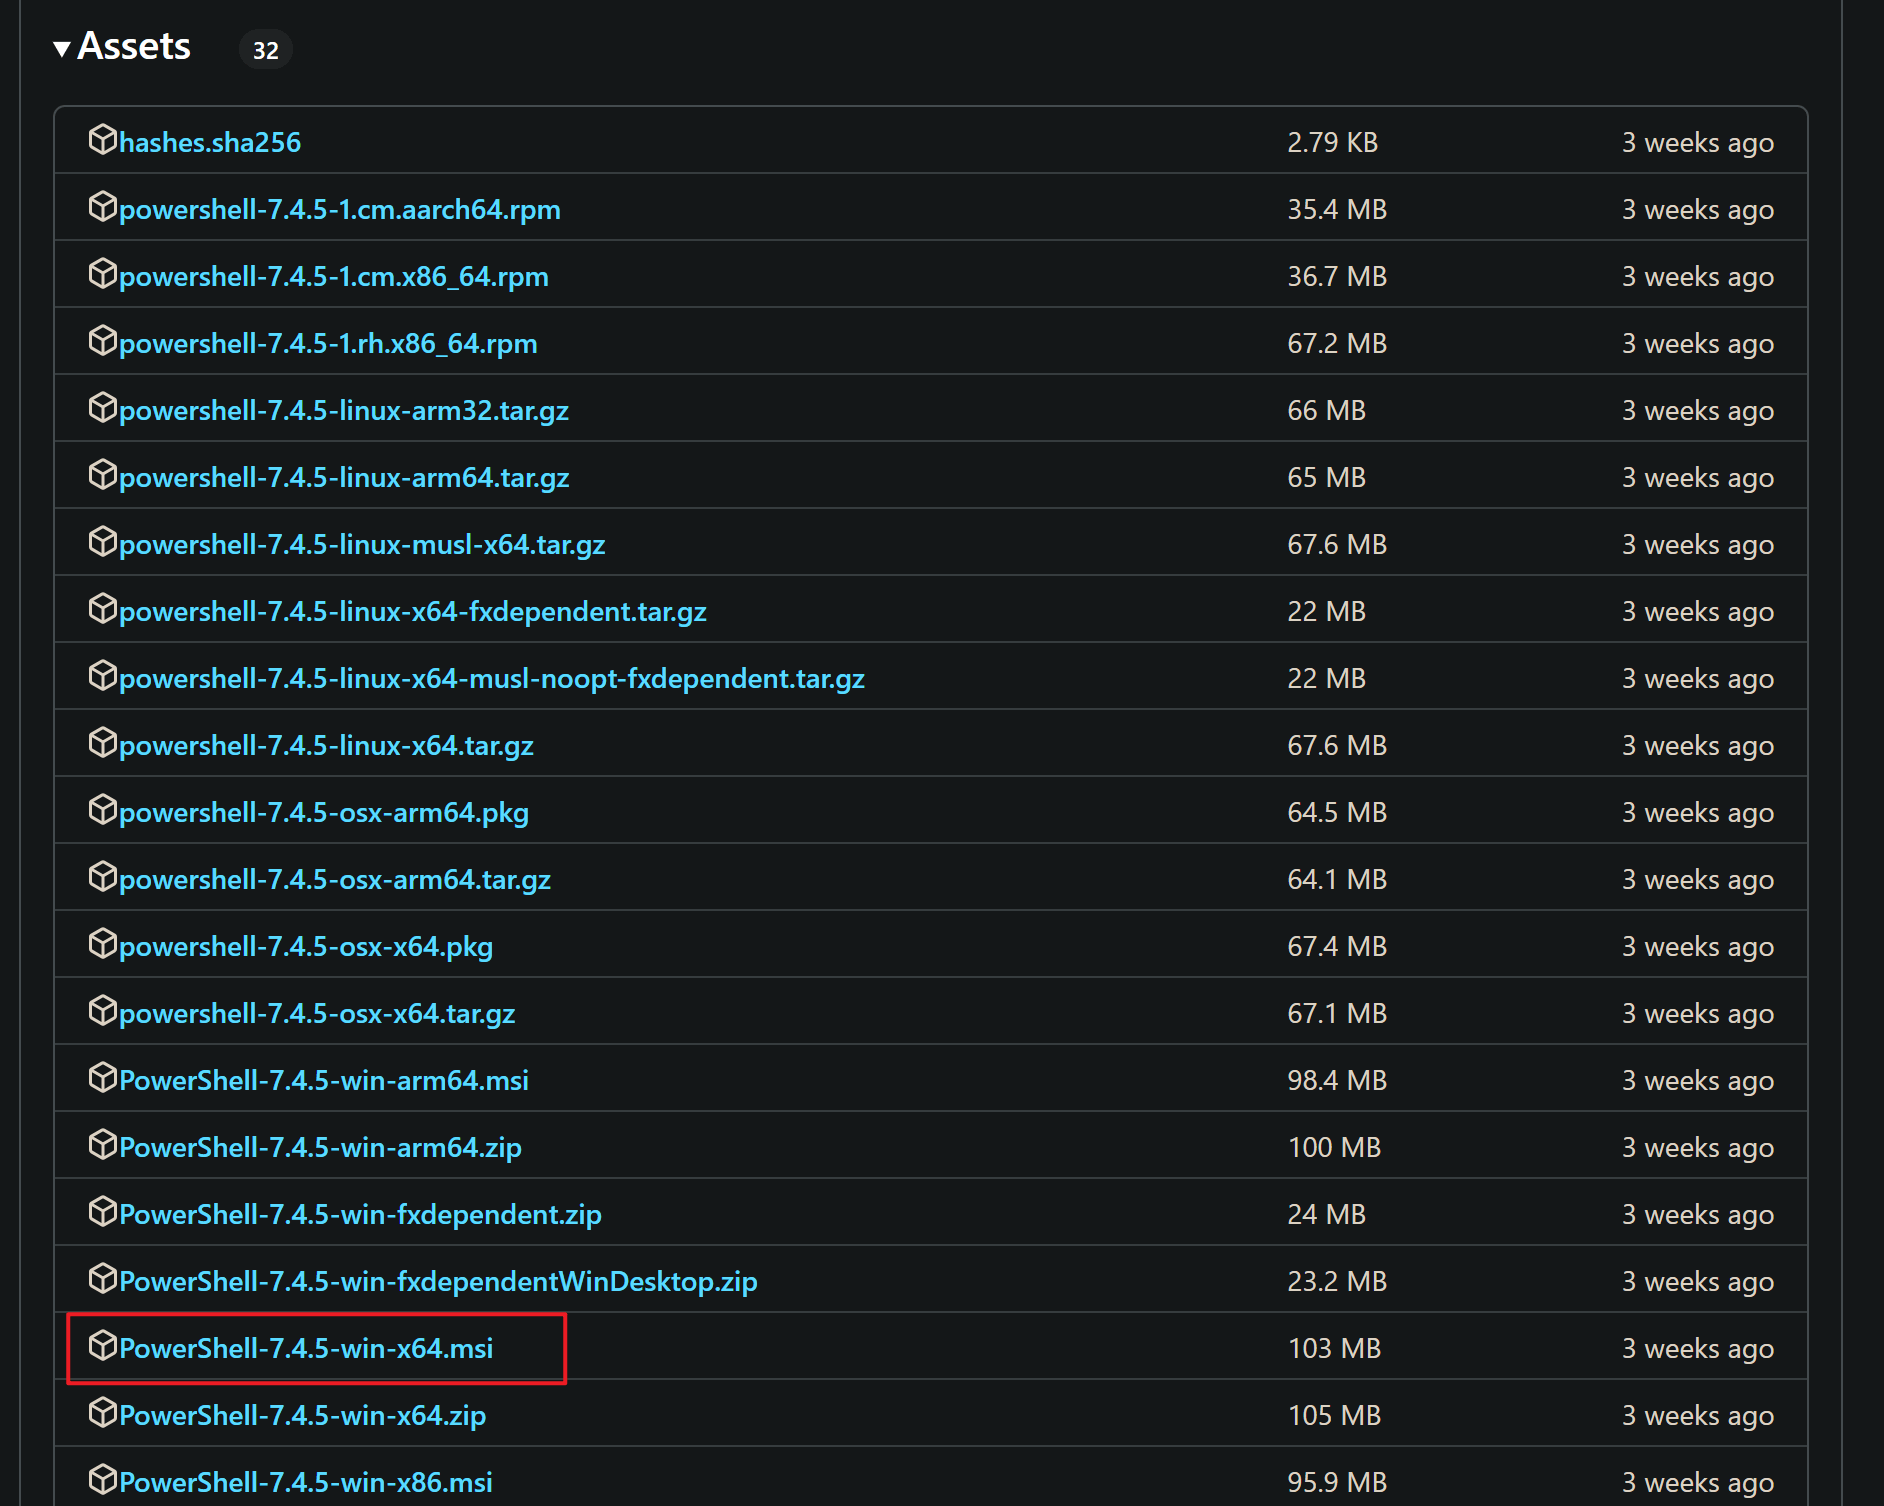Click the 103 MB file size
The height and width of the screenshot is (1506, 1884).
pos(1334,1348)
